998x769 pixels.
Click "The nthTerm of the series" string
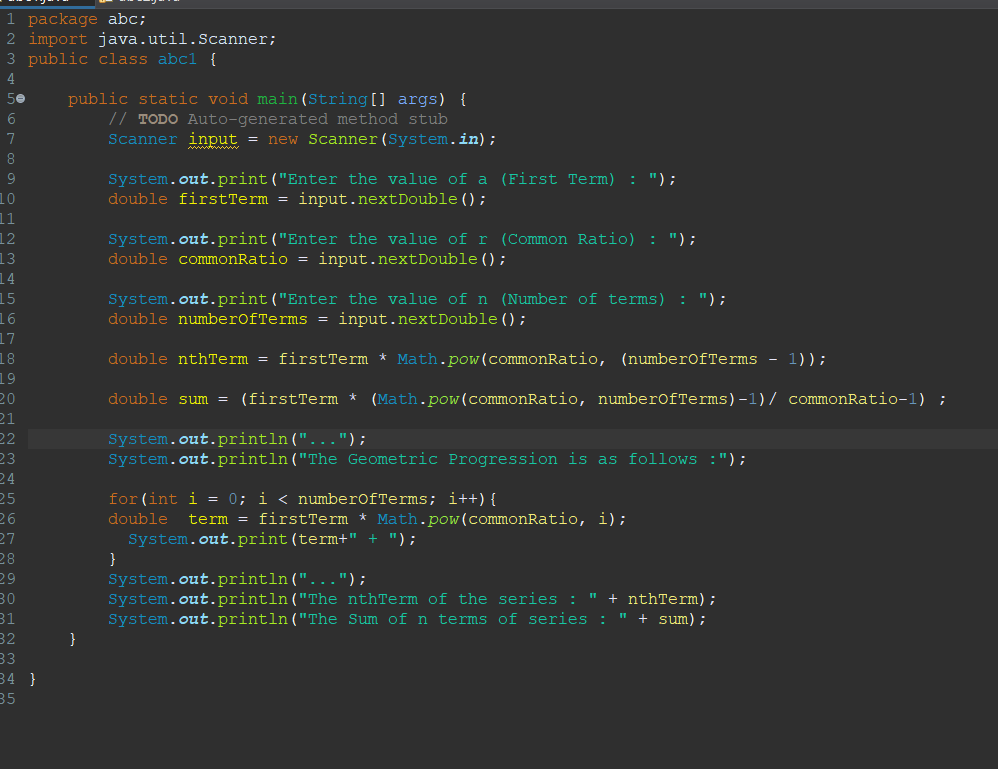coord(448,599)
